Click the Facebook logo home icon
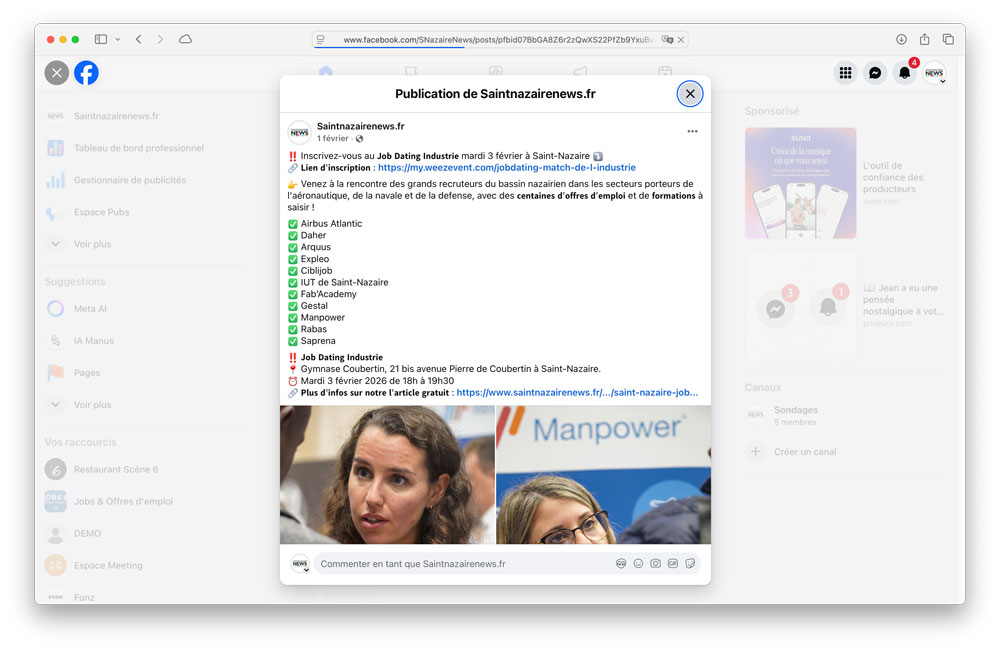 [87, 73]
